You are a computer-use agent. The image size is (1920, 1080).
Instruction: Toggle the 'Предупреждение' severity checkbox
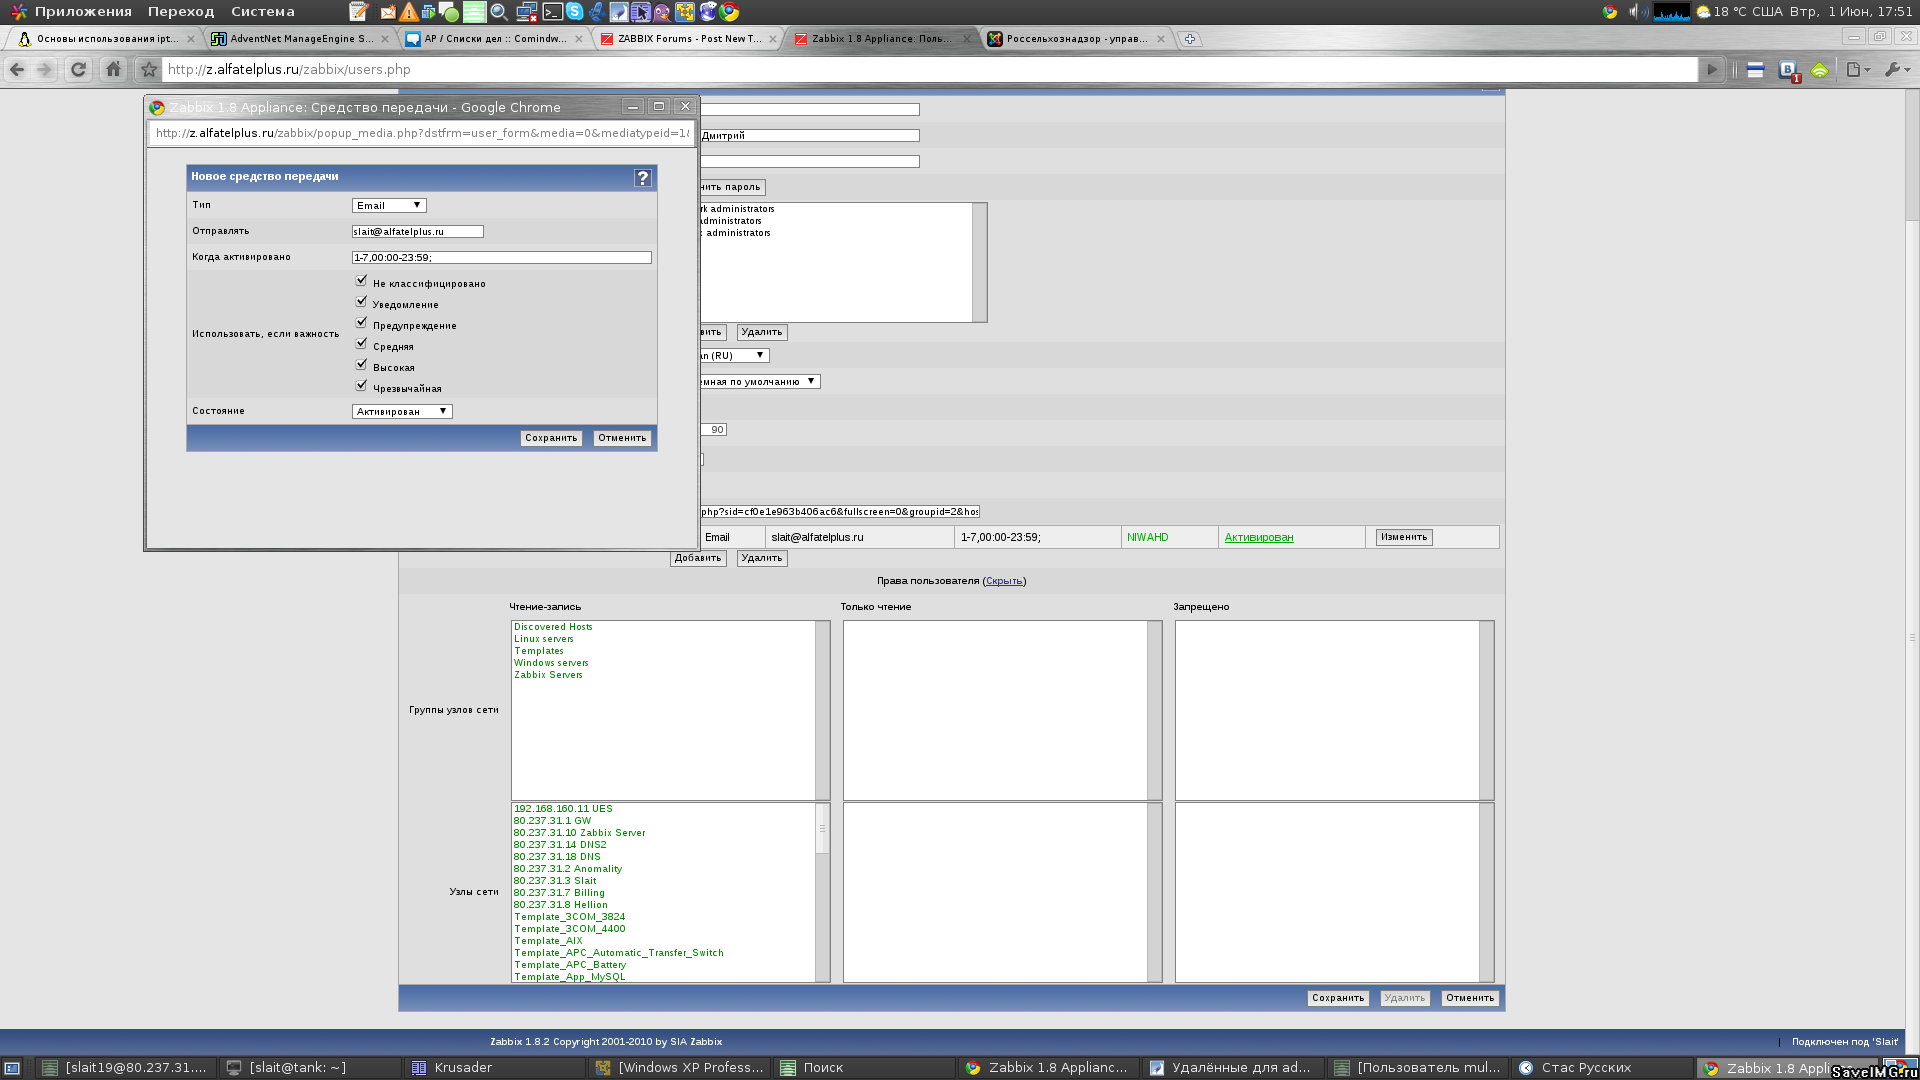coord(361,323)
